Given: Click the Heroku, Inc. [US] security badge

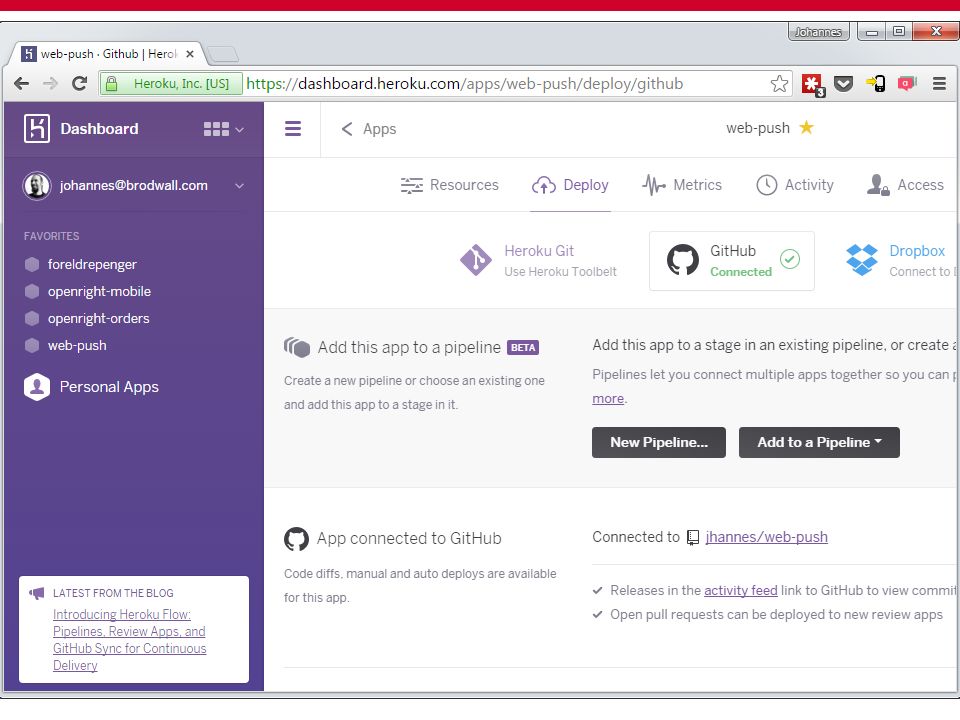Looking at the screenshot, I should 171,84.
